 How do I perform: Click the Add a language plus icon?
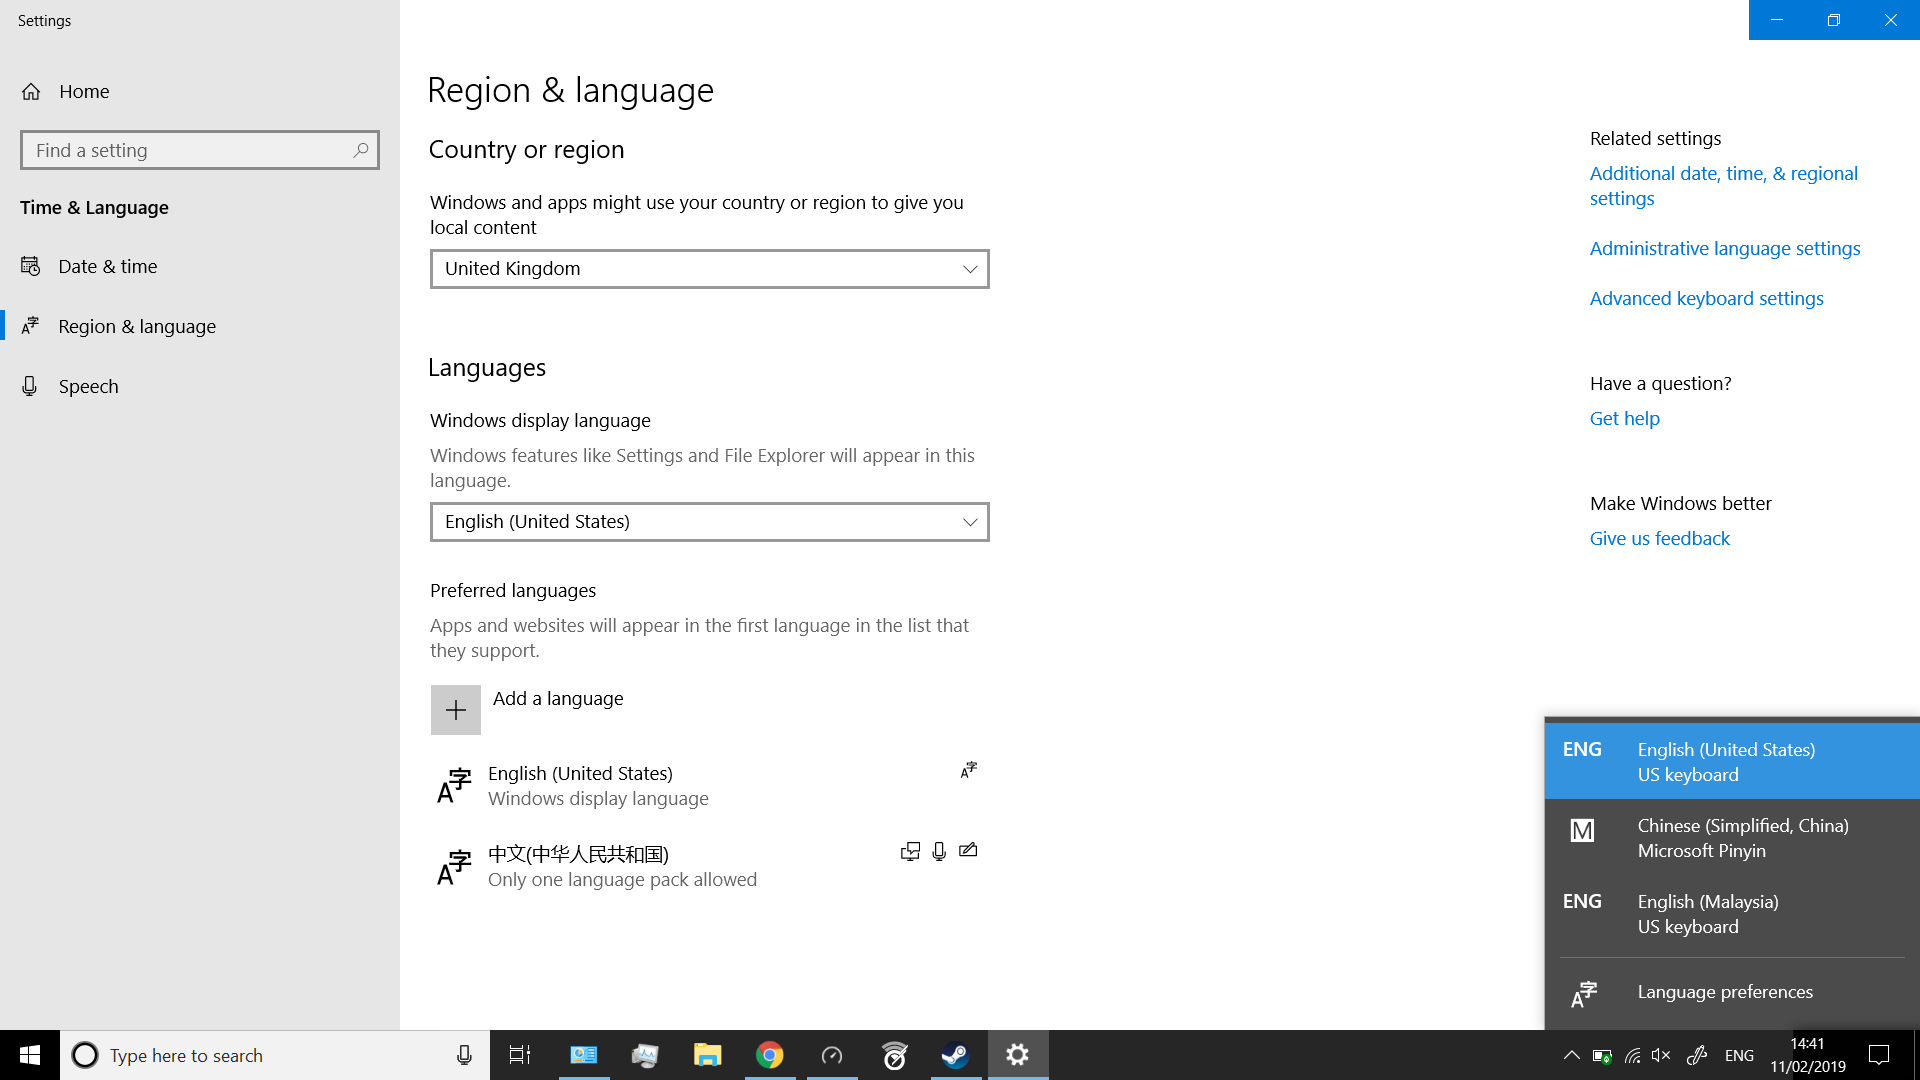coord(455,710)
